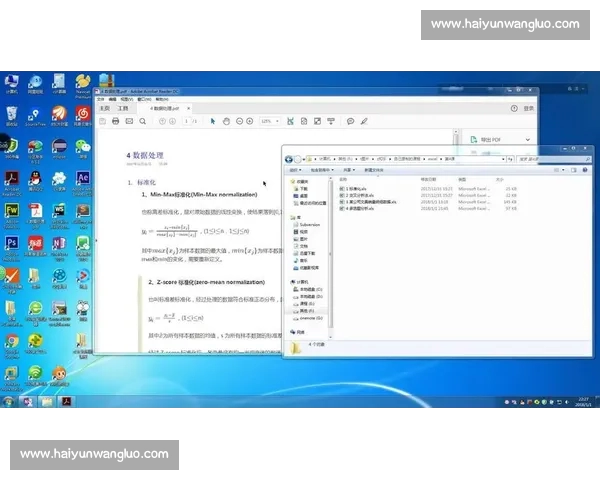Click the Explorer back navigation arrow

pyautogui.click(x=288, y=159)
